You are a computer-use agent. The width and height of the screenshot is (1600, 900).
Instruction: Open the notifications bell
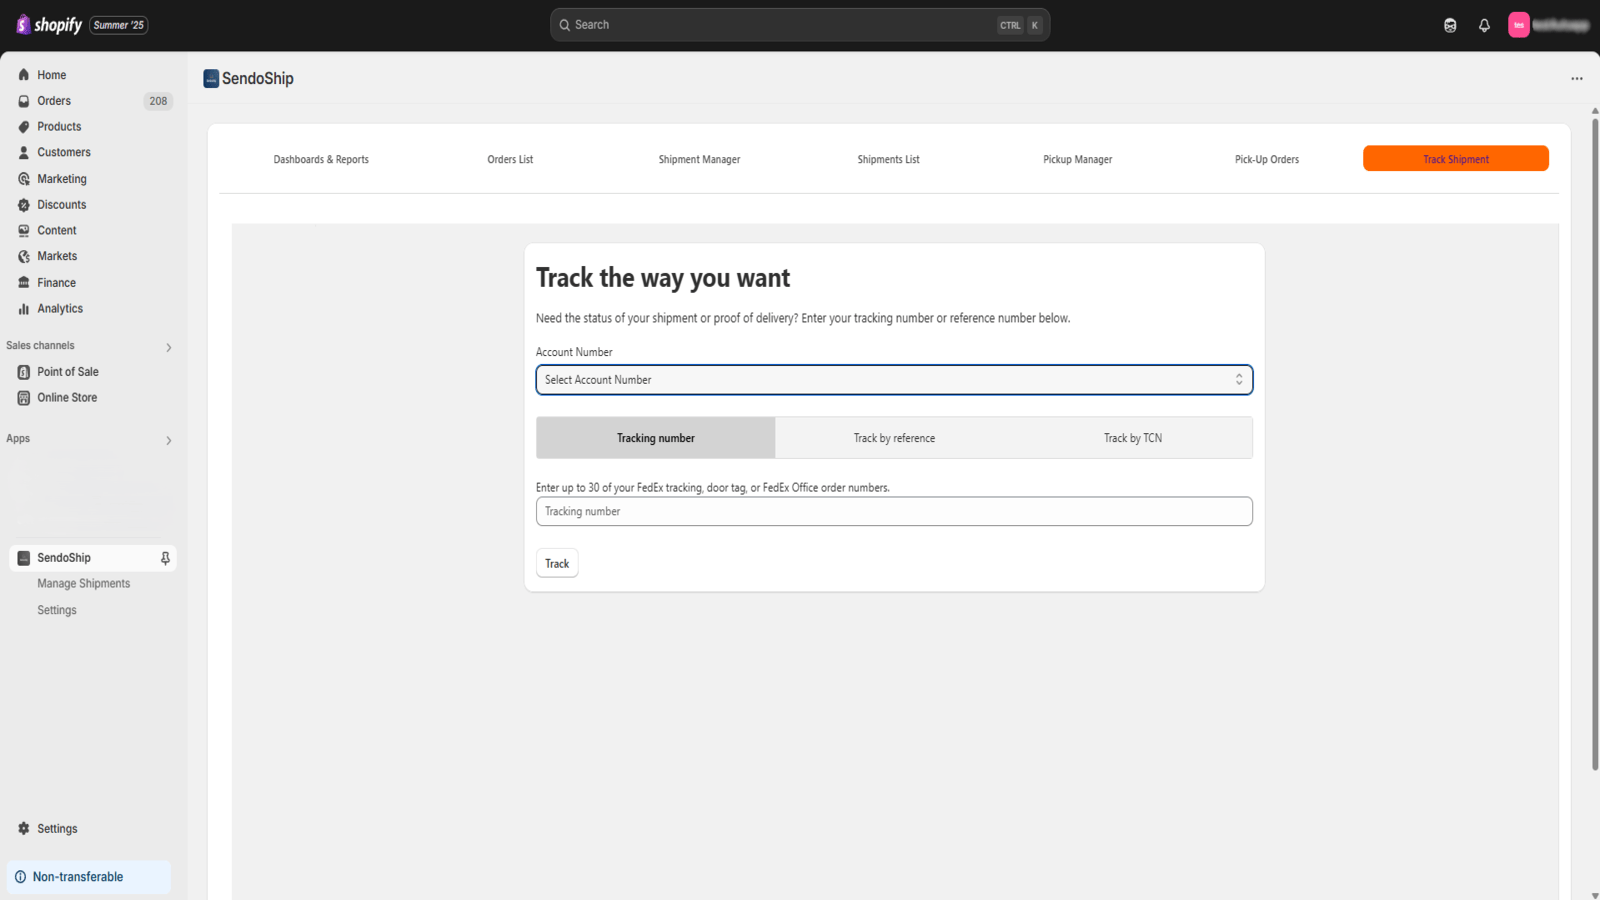pos(1484,25)
